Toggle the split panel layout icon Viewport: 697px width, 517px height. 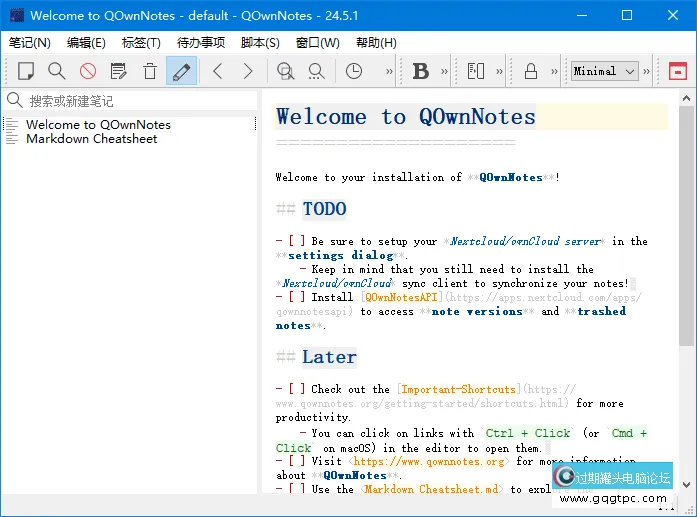pos(476,71)
